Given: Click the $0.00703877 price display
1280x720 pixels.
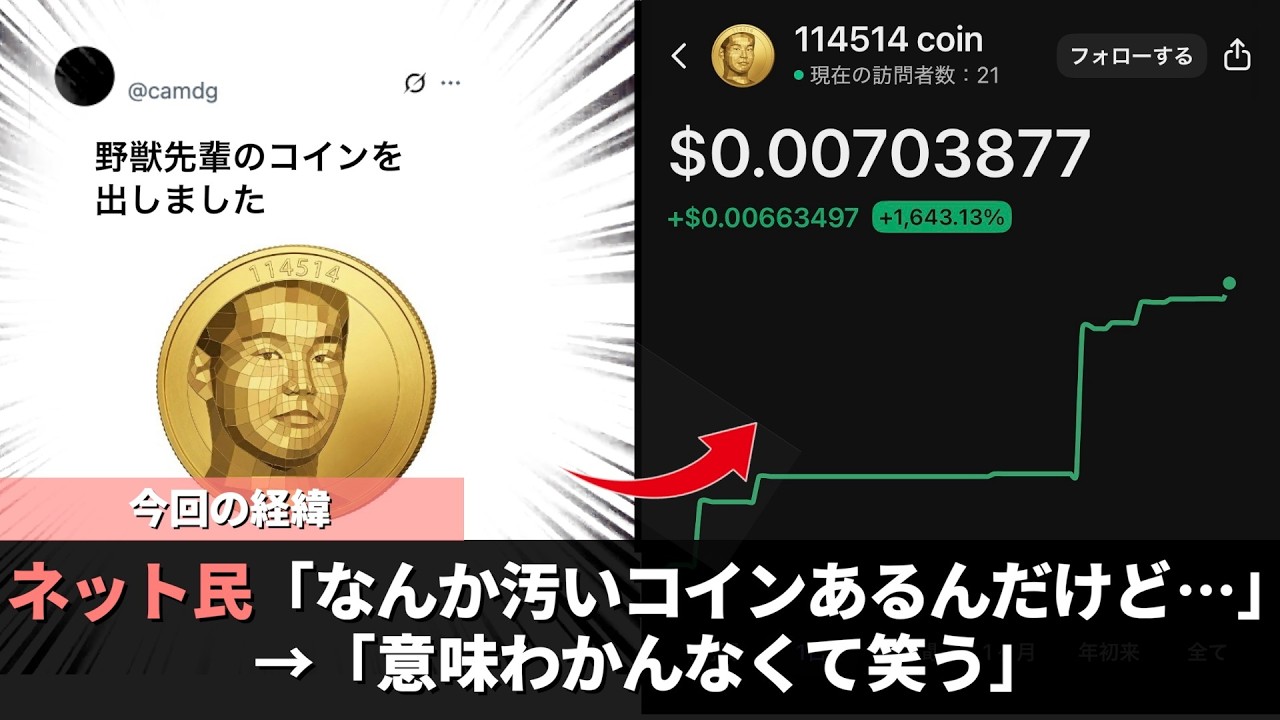Looking at the screenshot, I should [879, 153].
